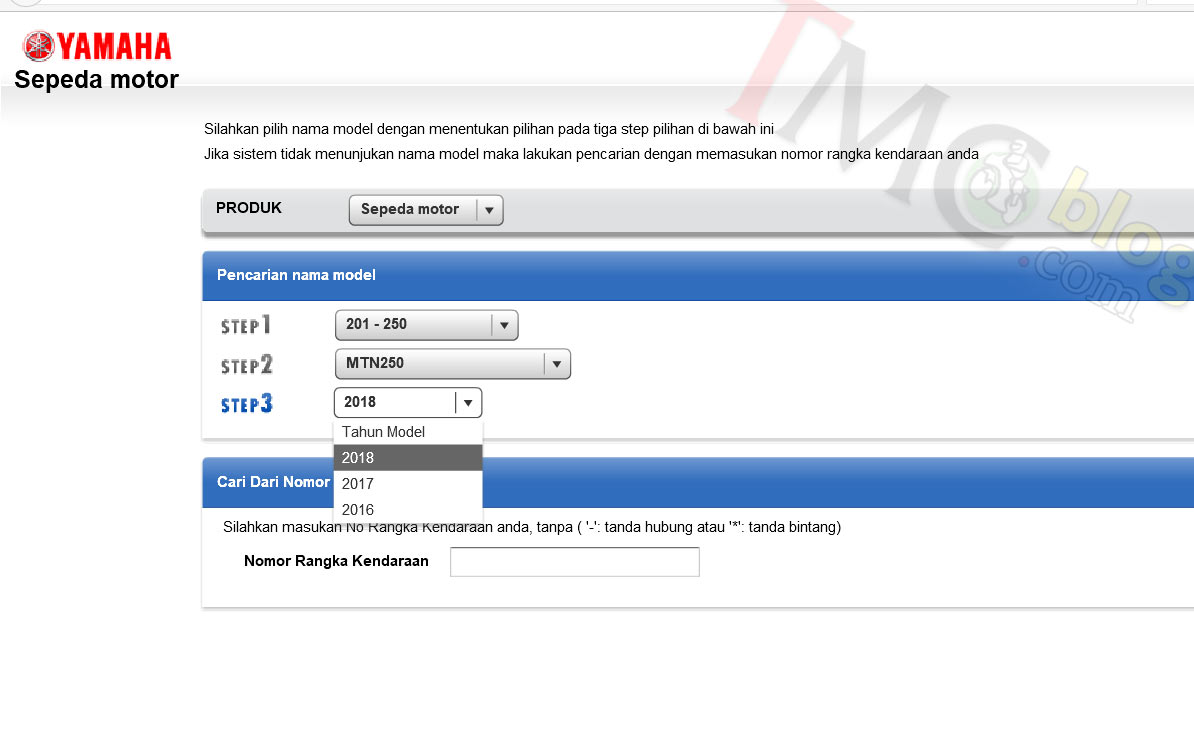Click the Pencarian nama model header
1194x732 pixels.
296,275
